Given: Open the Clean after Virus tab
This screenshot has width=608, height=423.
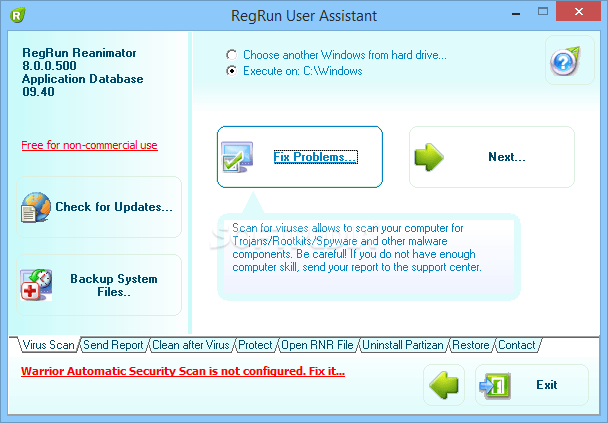Looking at the screenshot, I should pos(190,345).
